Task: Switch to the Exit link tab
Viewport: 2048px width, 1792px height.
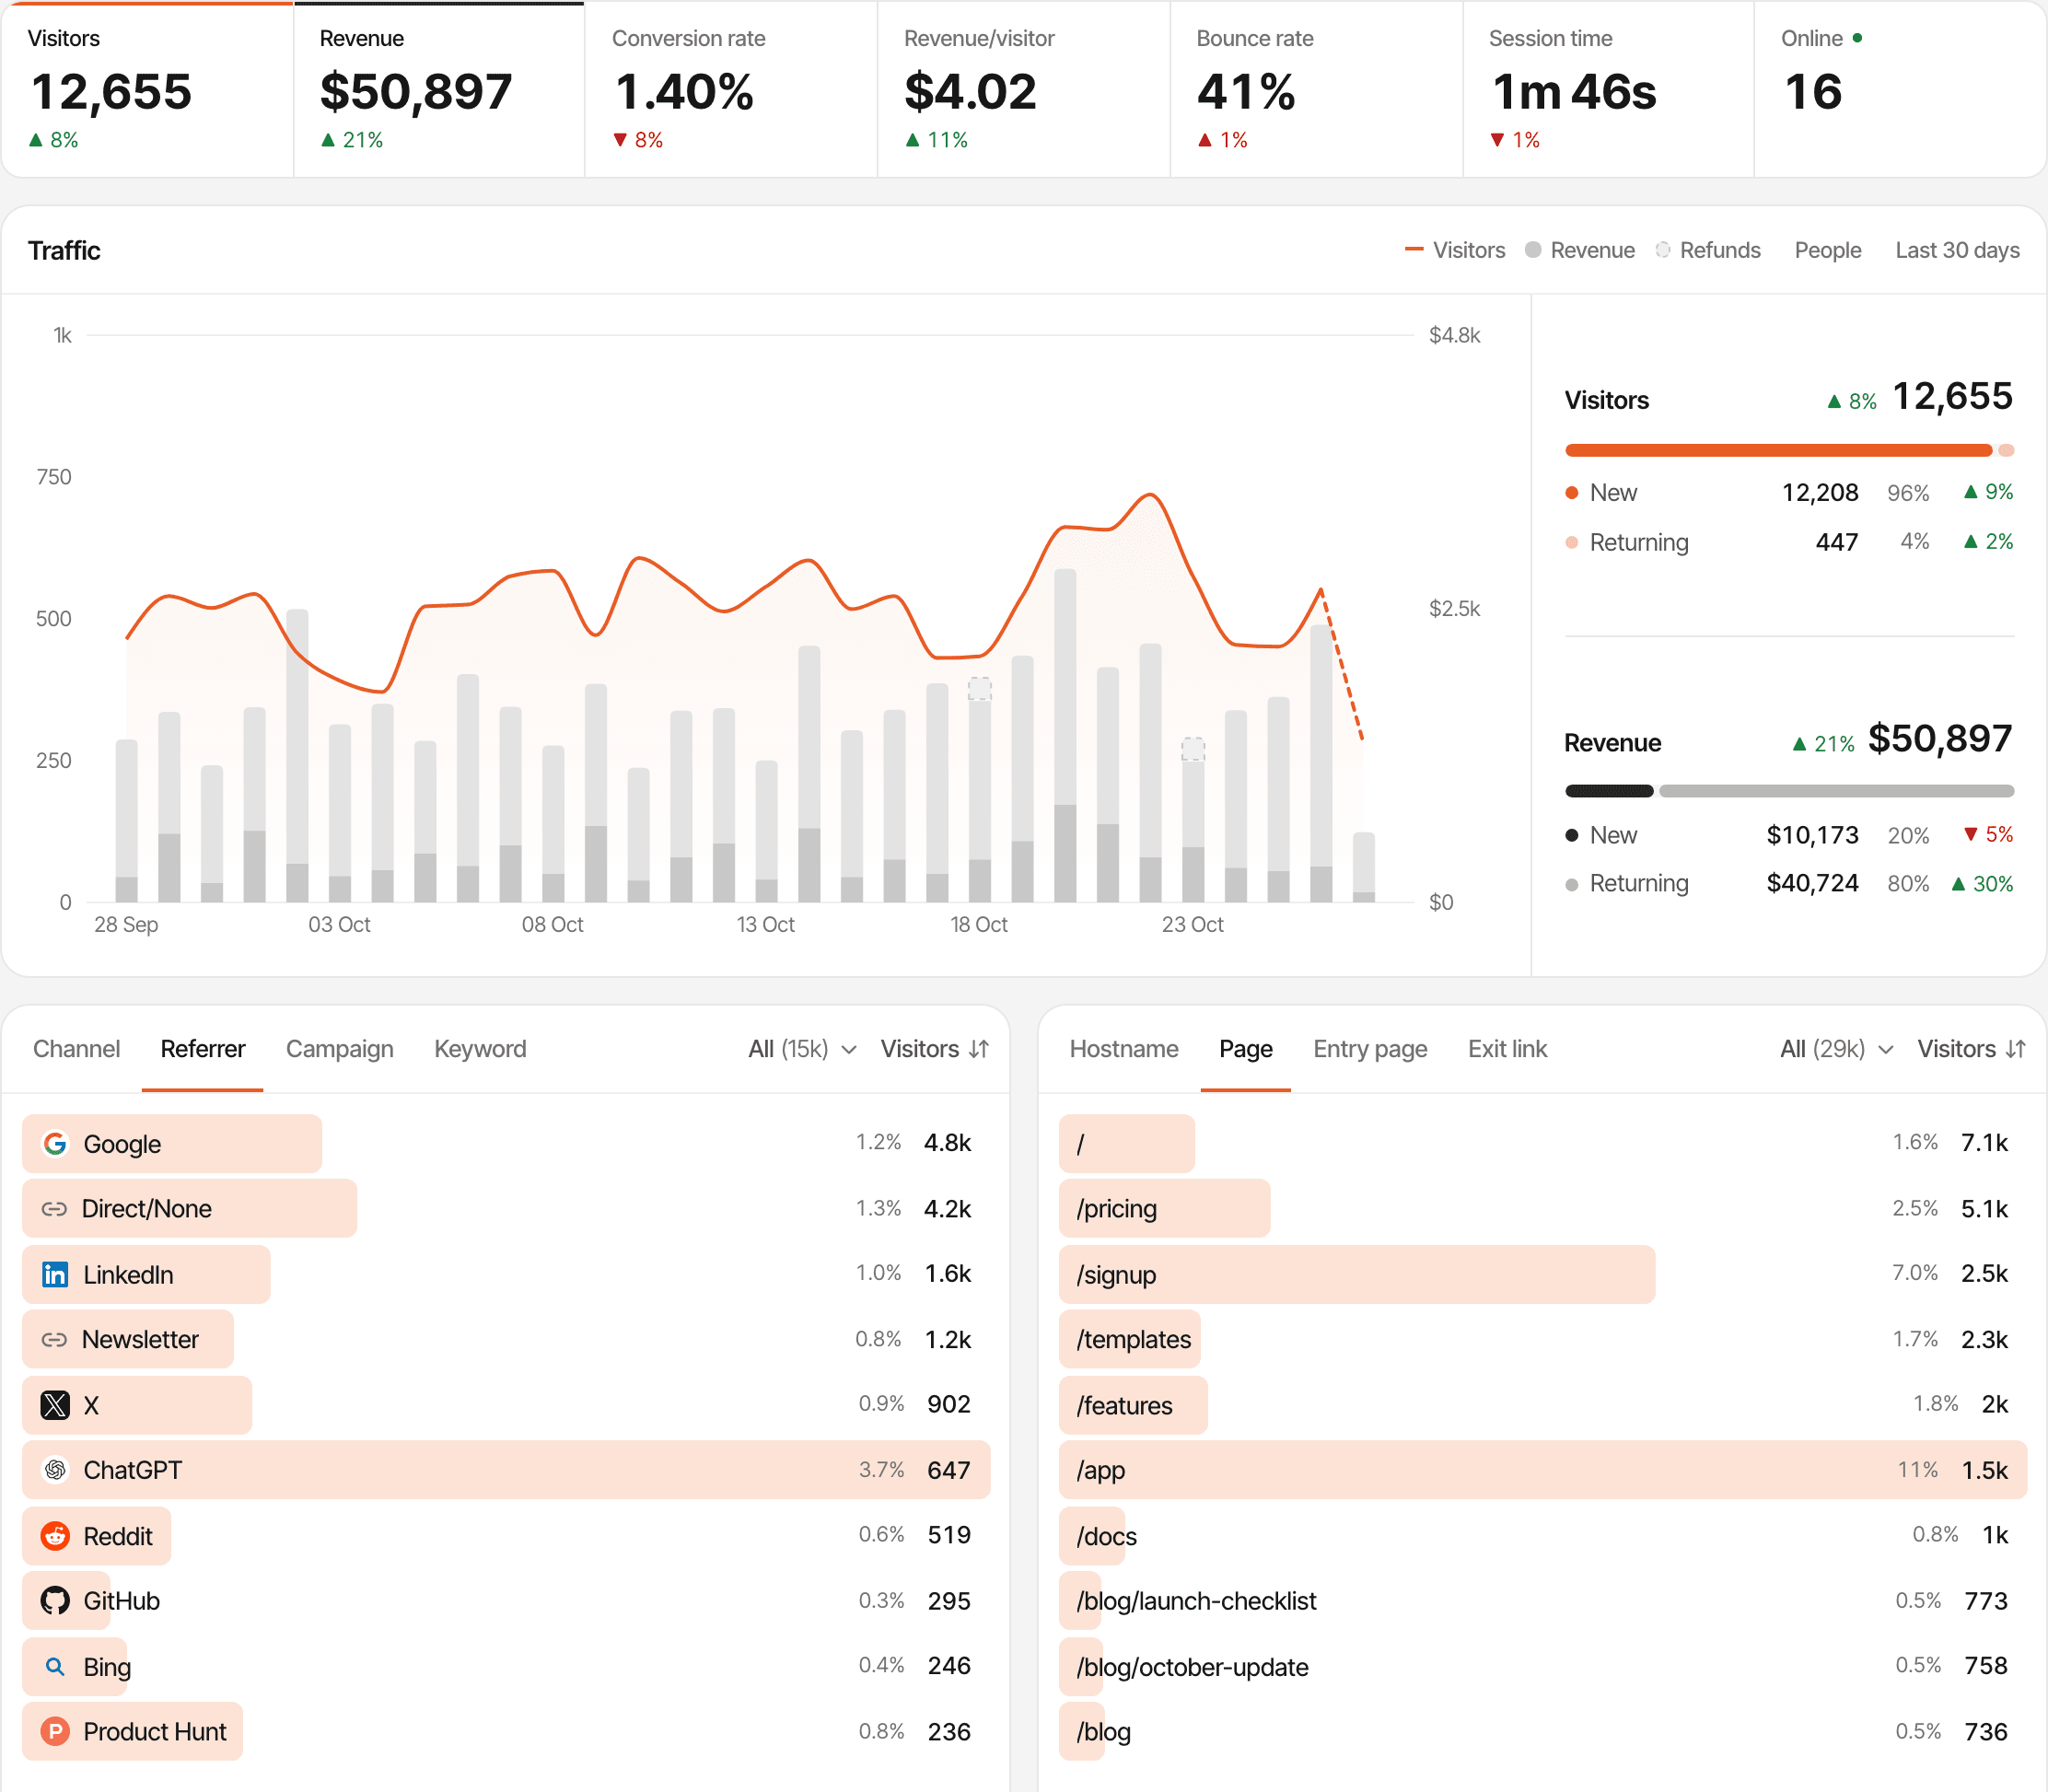Action: tap(1507, 1048)
